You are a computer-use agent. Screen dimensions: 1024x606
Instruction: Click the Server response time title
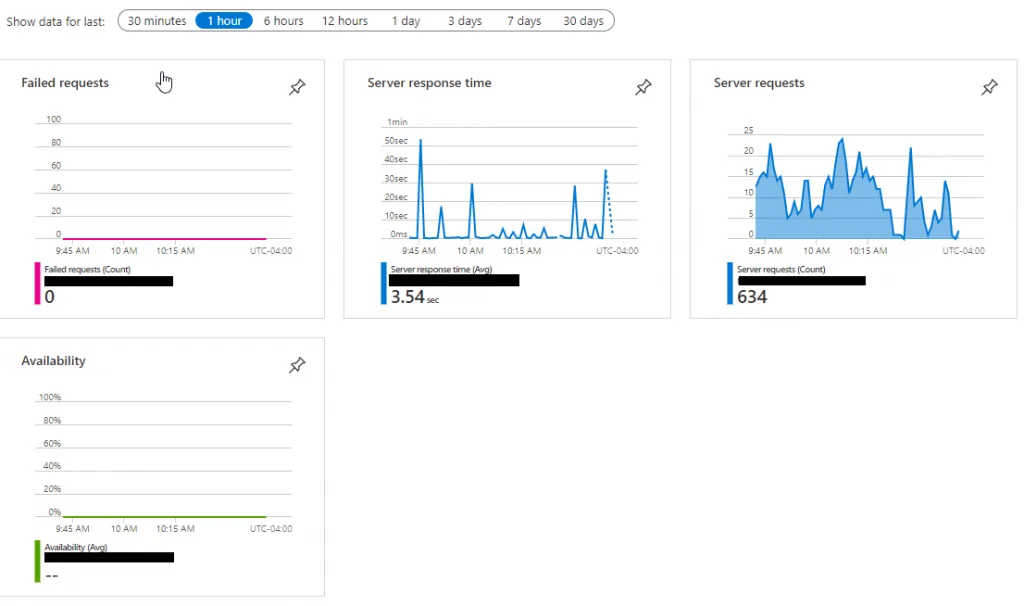[x=429, y=83]
